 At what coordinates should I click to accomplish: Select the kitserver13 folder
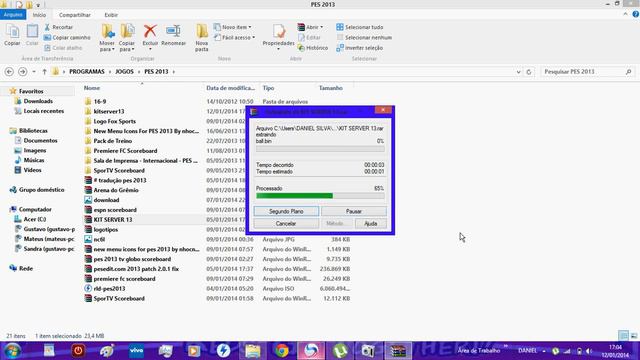pos(109,111)
